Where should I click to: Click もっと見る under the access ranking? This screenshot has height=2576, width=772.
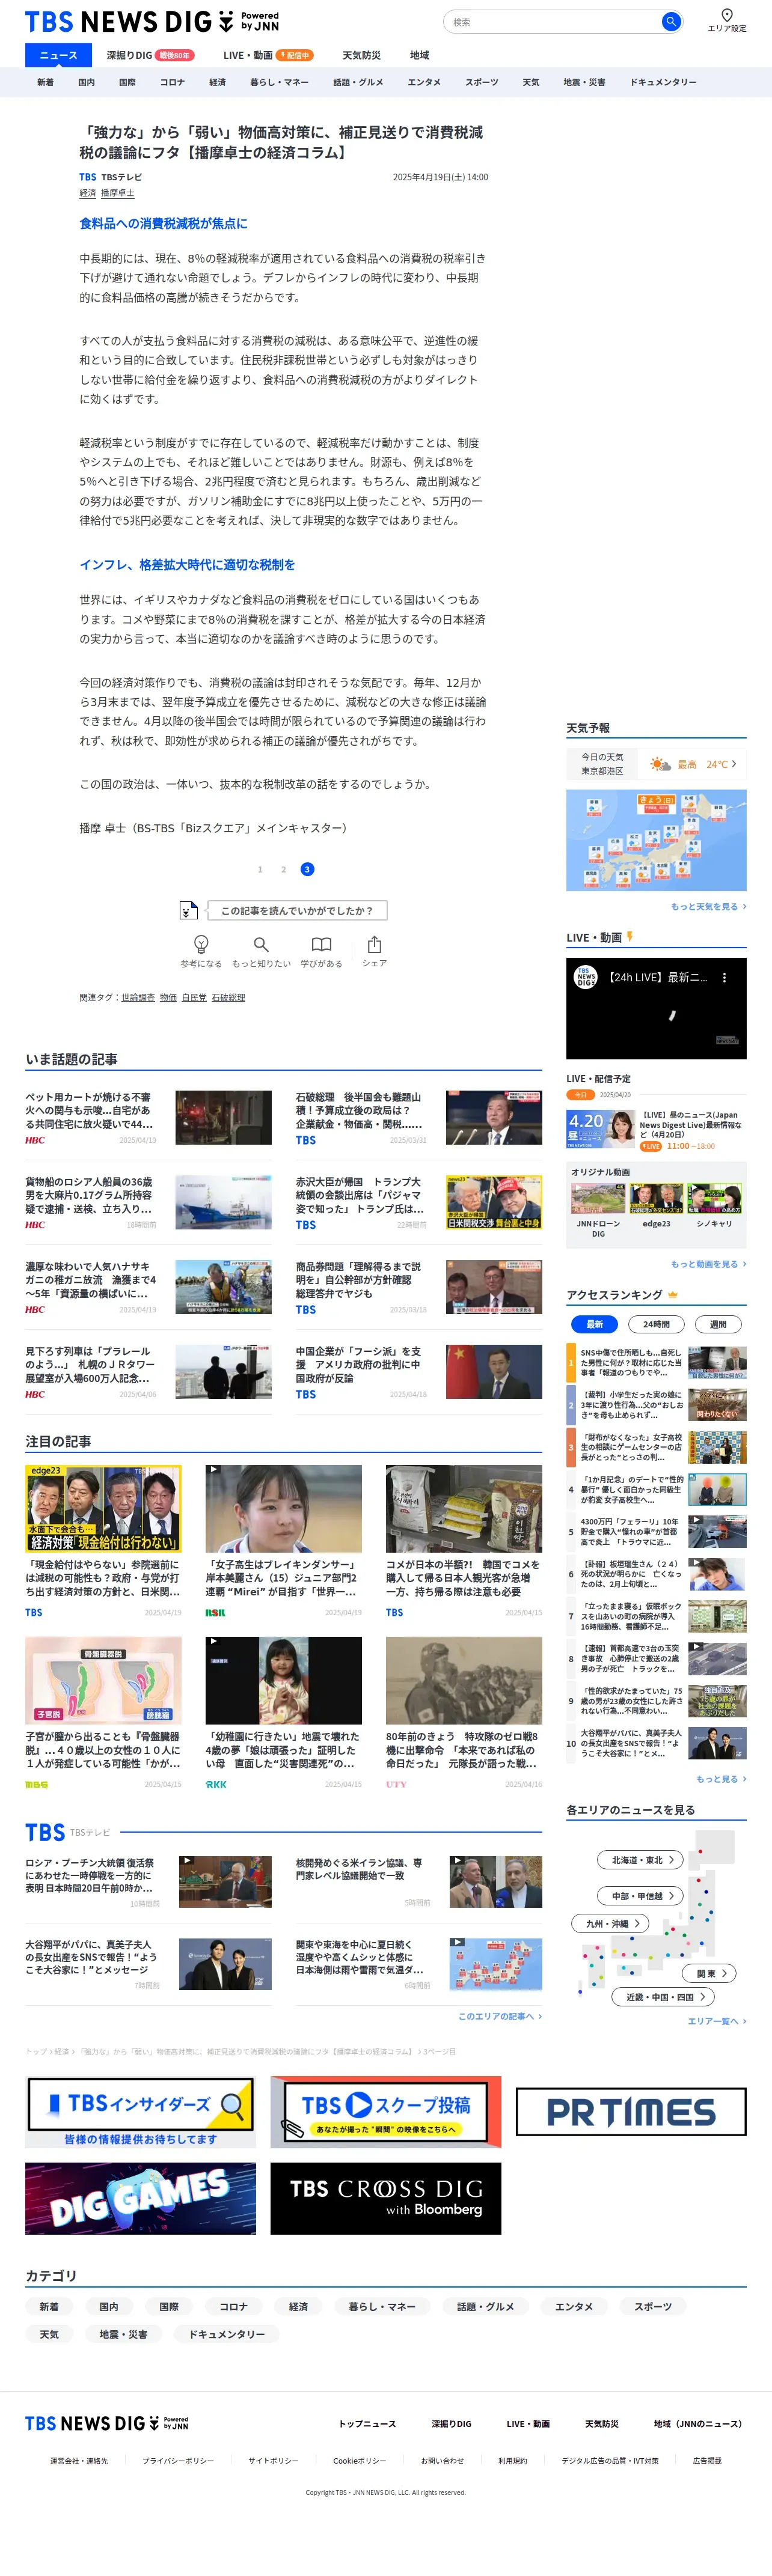(721, 1779)
